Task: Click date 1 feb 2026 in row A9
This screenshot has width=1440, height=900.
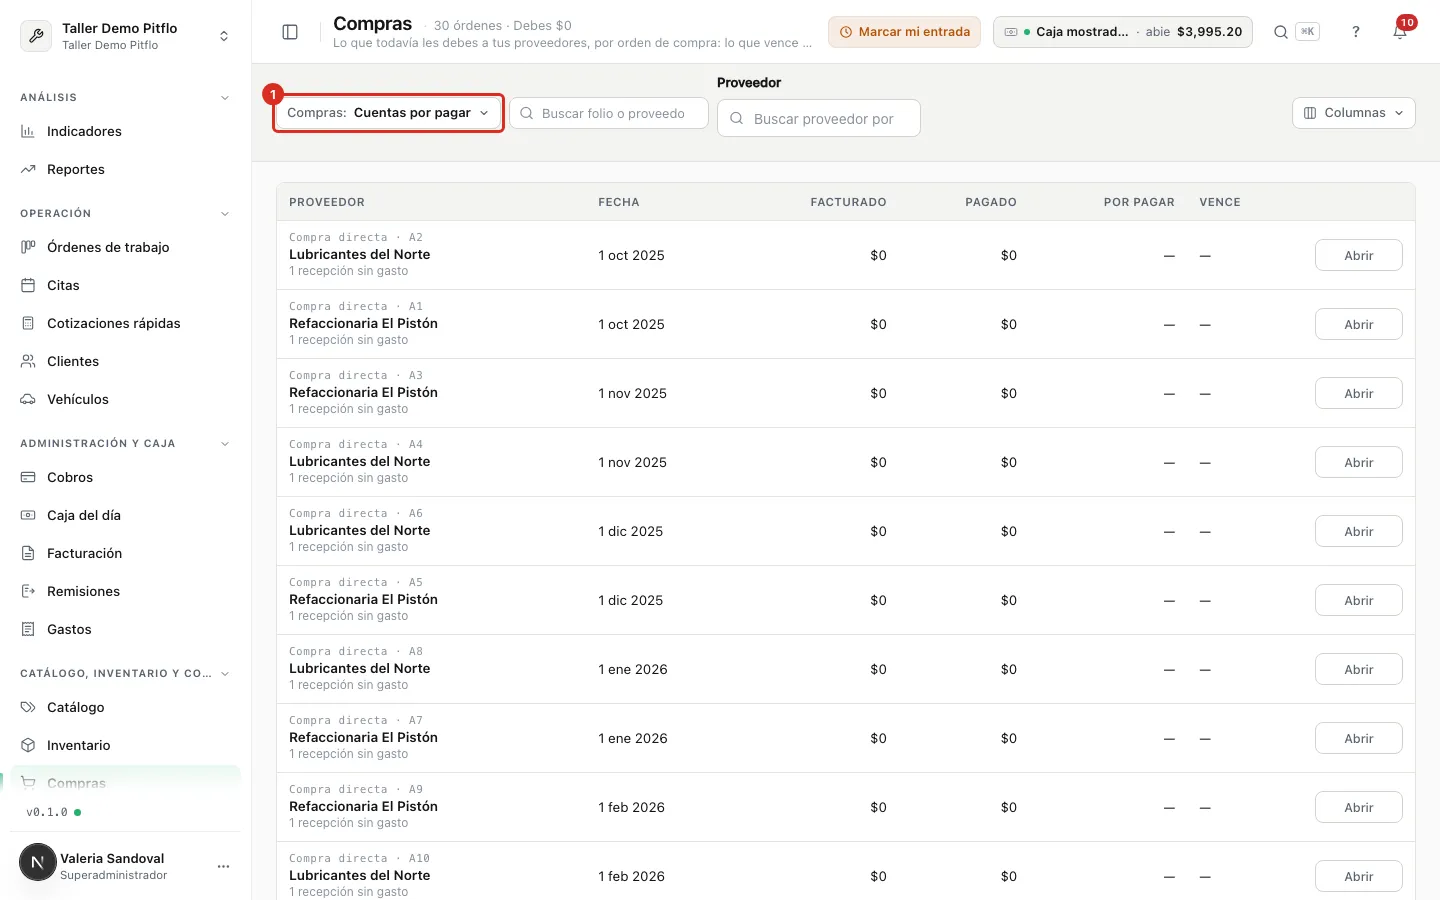Action: coord(631,807)
